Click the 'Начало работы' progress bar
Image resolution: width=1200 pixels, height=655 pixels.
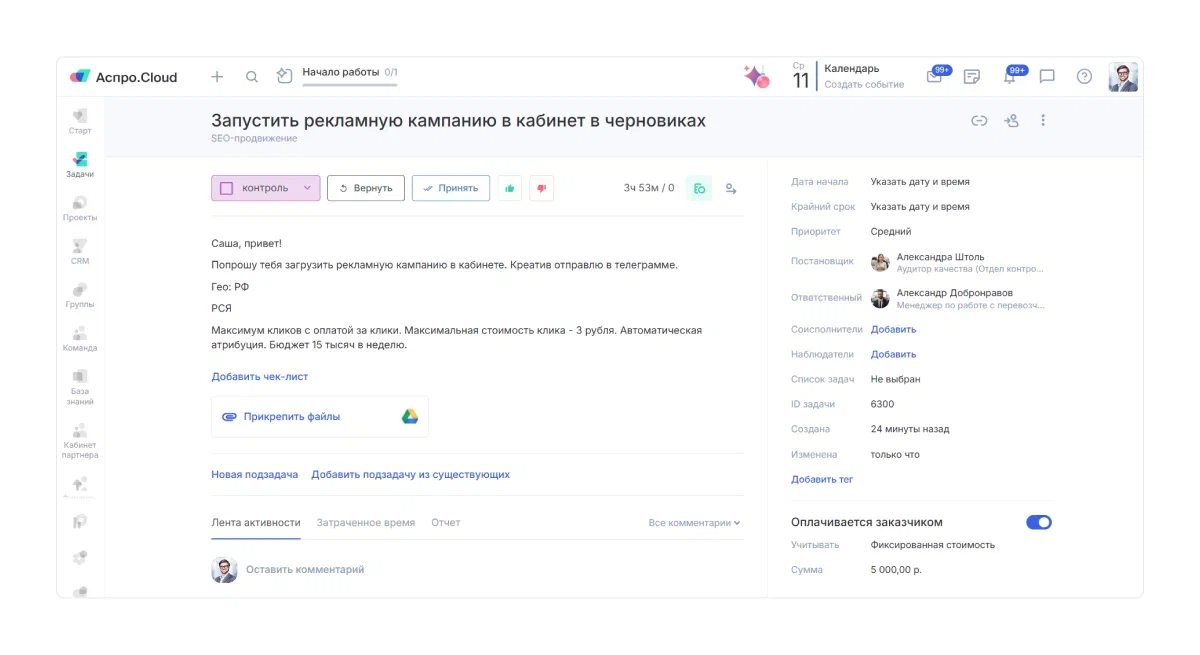349,84
